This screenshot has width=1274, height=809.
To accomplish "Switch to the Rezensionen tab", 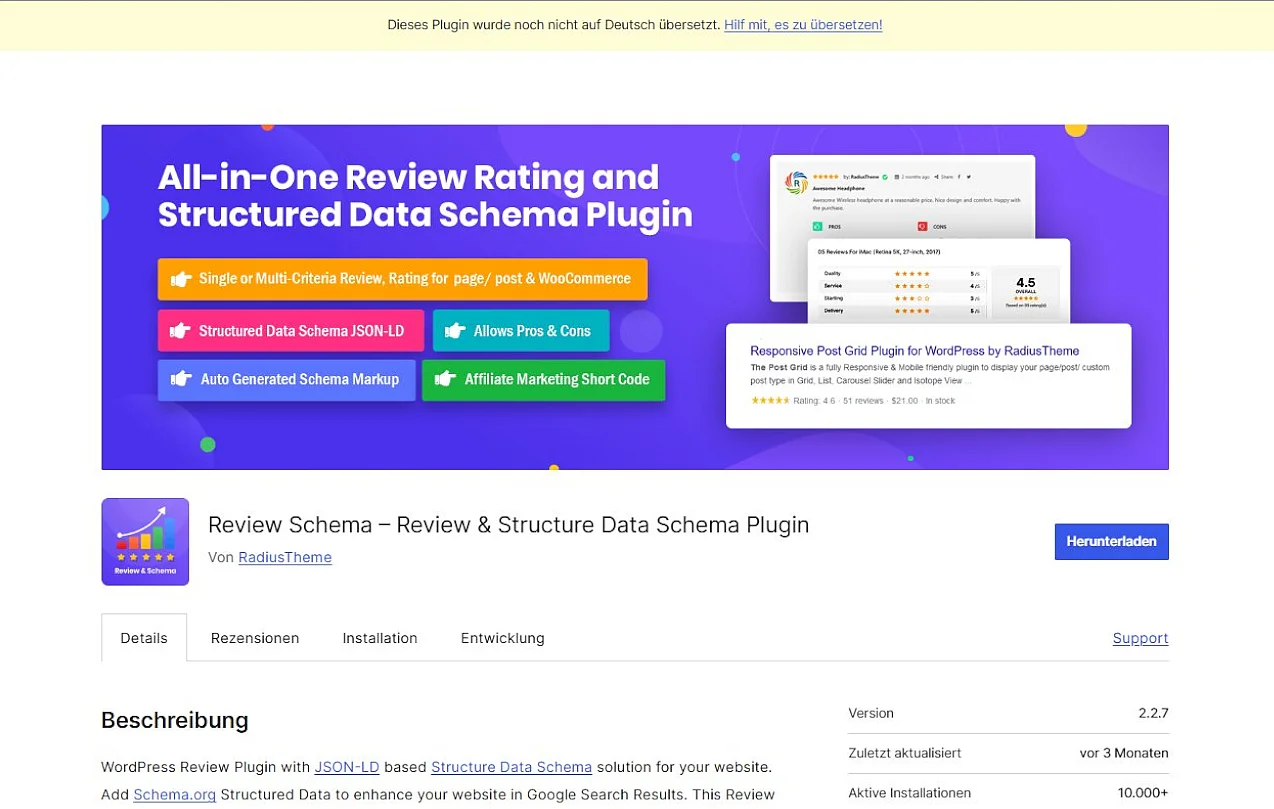I will 255,638.
